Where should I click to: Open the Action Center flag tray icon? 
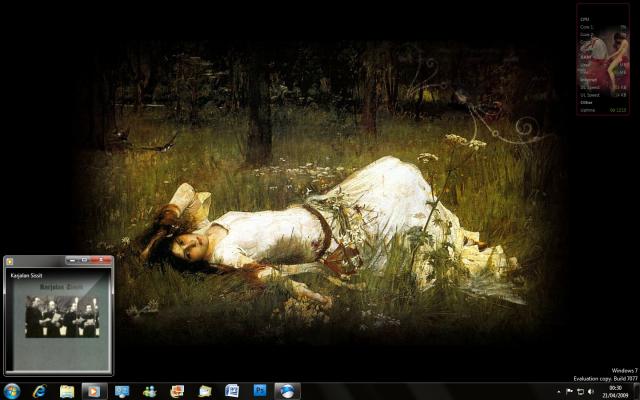coord(569,392)
